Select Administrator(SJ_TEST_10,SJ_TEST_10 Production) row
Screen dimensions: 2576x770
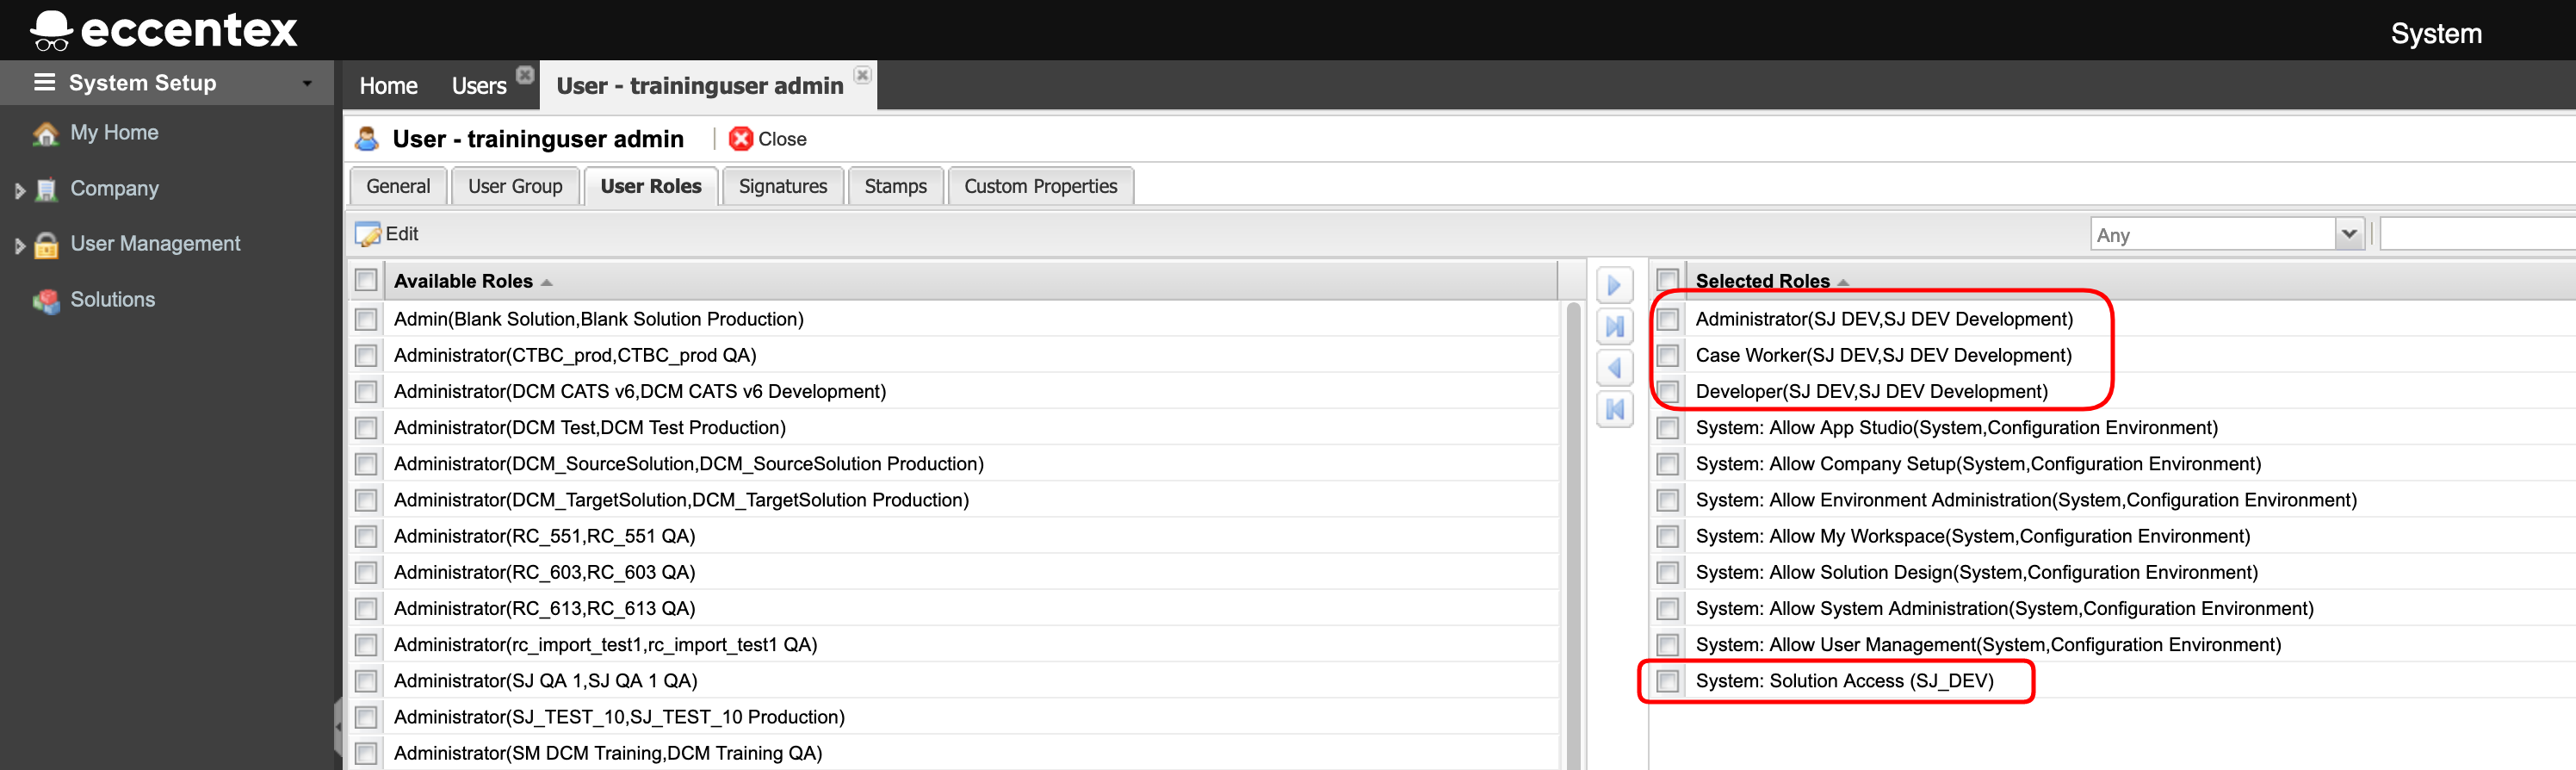click(x=955, y=717)
